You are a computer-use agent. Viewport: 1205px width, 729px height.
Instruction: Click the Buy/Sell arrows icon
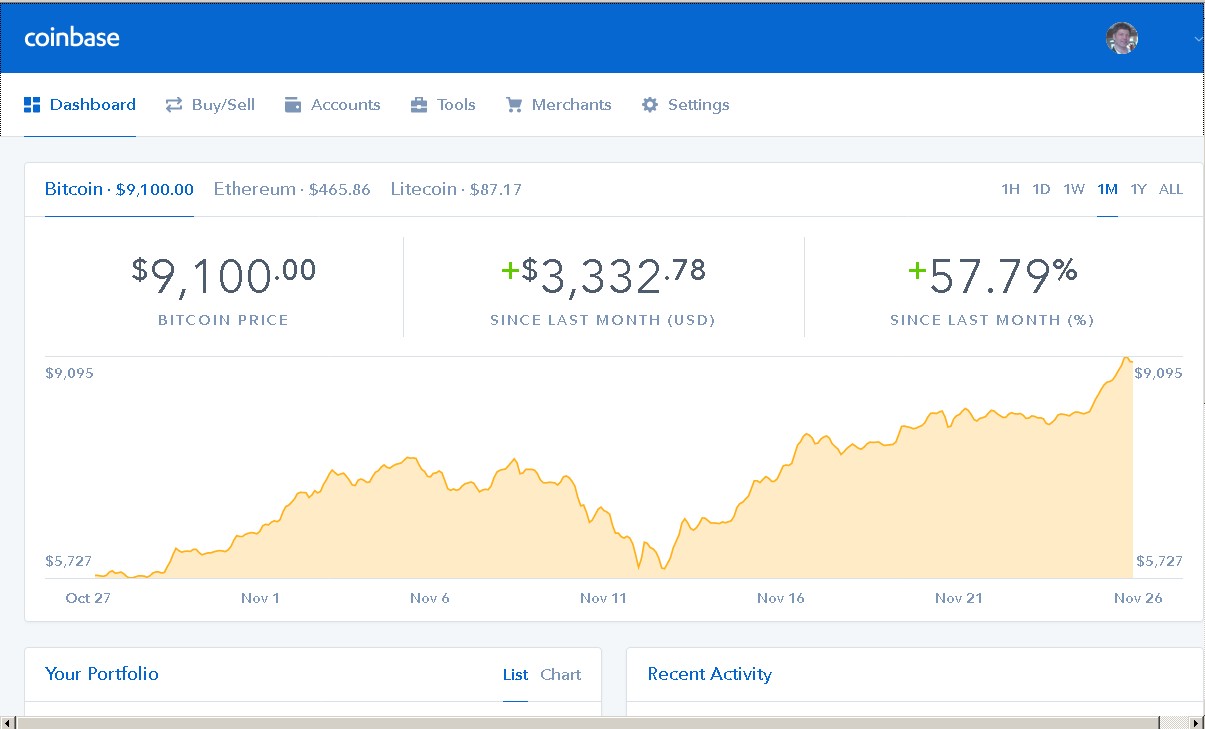(x=174, y=105)
